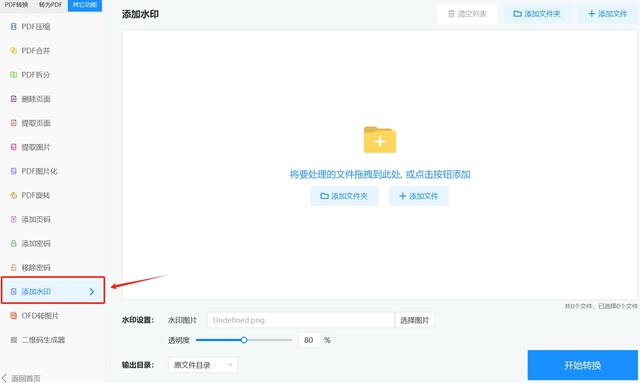
Task: Click 添加文件夹 button under the drop hint
Action: click(344, 196)
